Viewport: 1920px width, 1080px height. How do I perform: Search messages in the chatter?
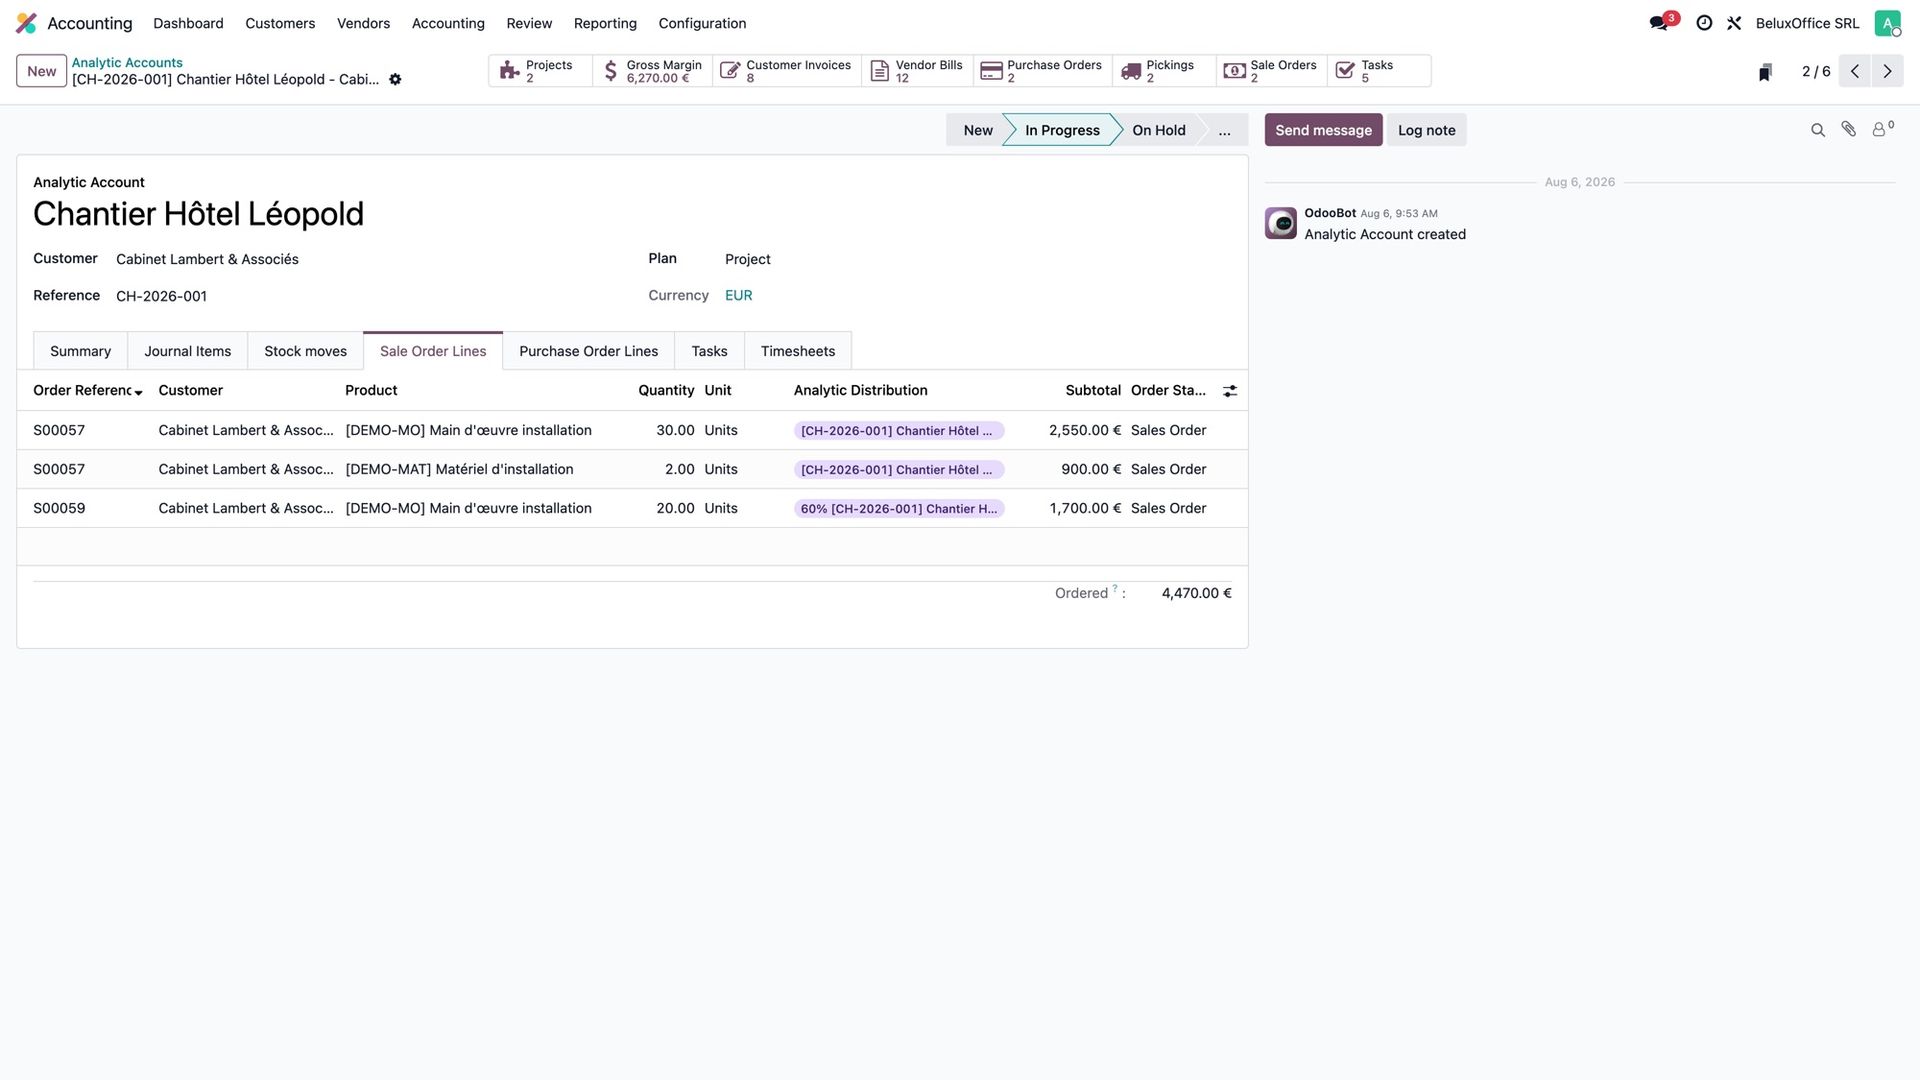tap(1818, 130)
